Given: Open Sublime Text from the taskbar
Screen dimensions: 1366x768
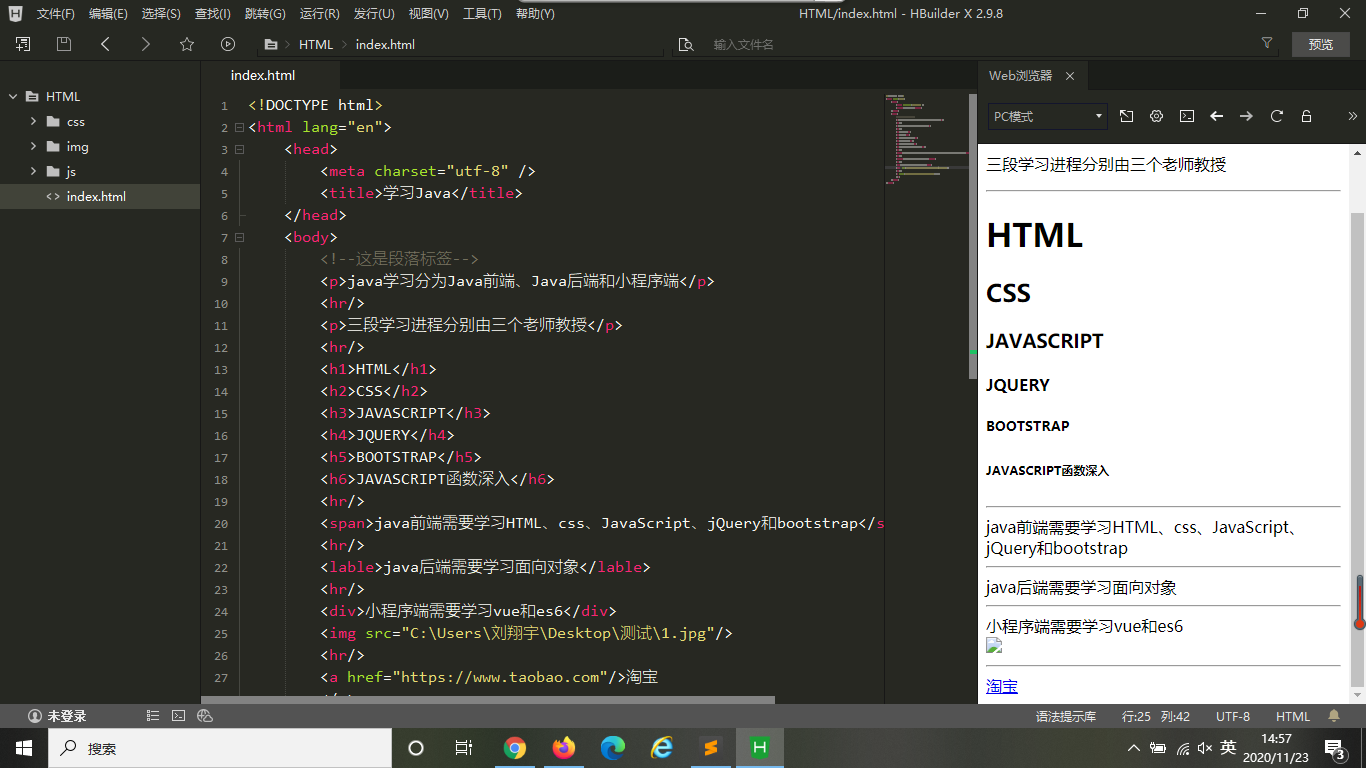Looking at the screenshot, I should point(711,747).
